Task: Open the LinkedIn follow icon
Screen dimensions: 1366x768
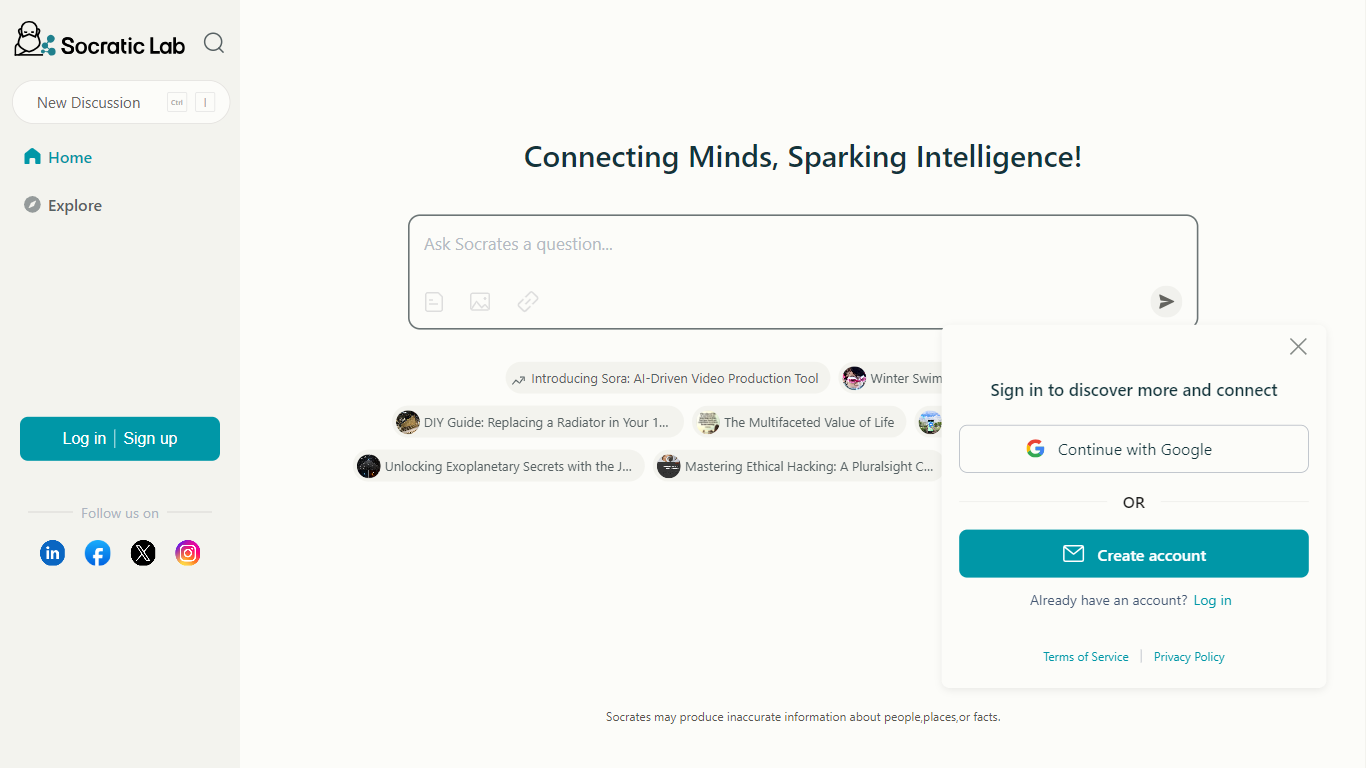Action: click(53, 552)
